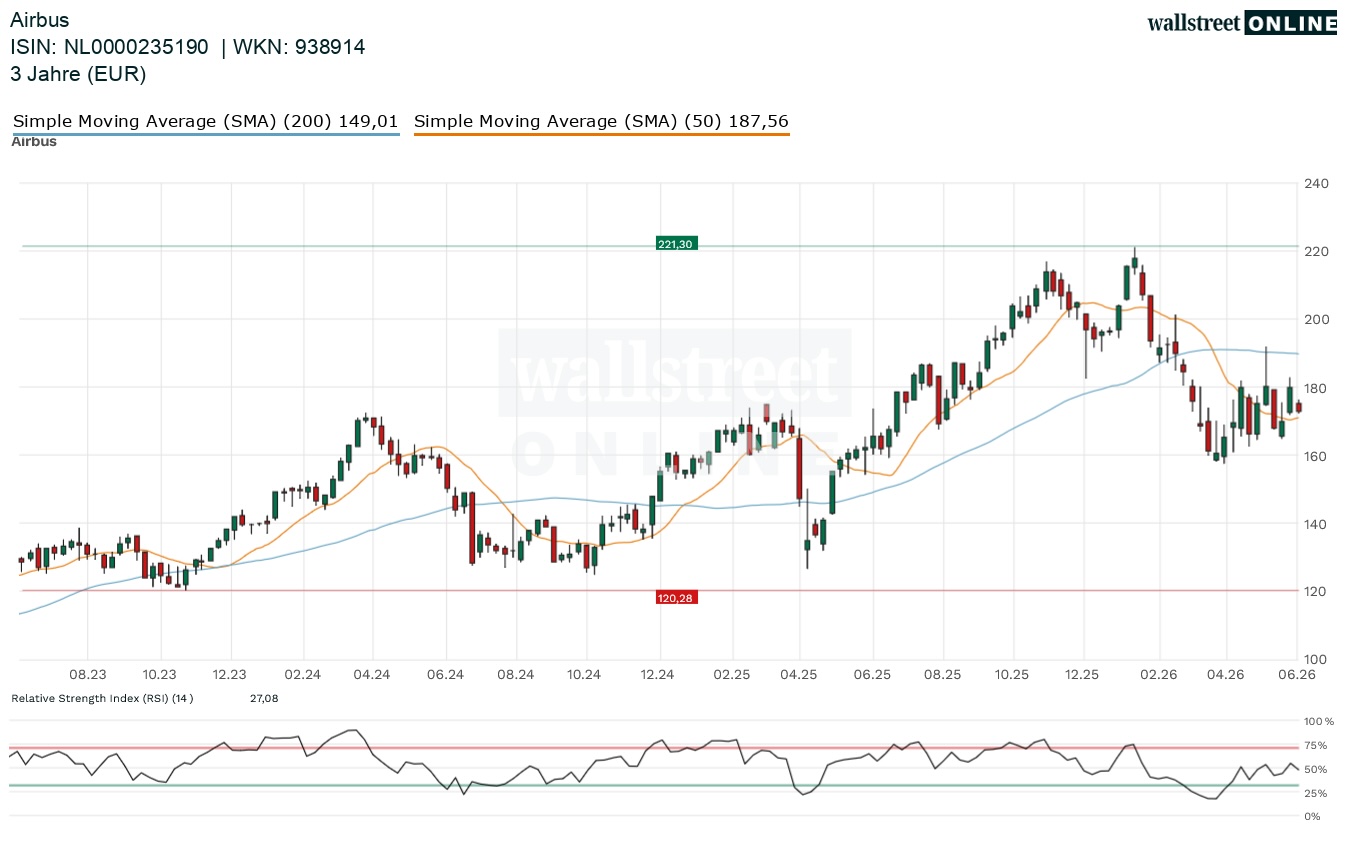The width and height of the screenshot is (1349, 843).
Task: Click the 06.25 date axis label
Action: click(x=872, y=675)
